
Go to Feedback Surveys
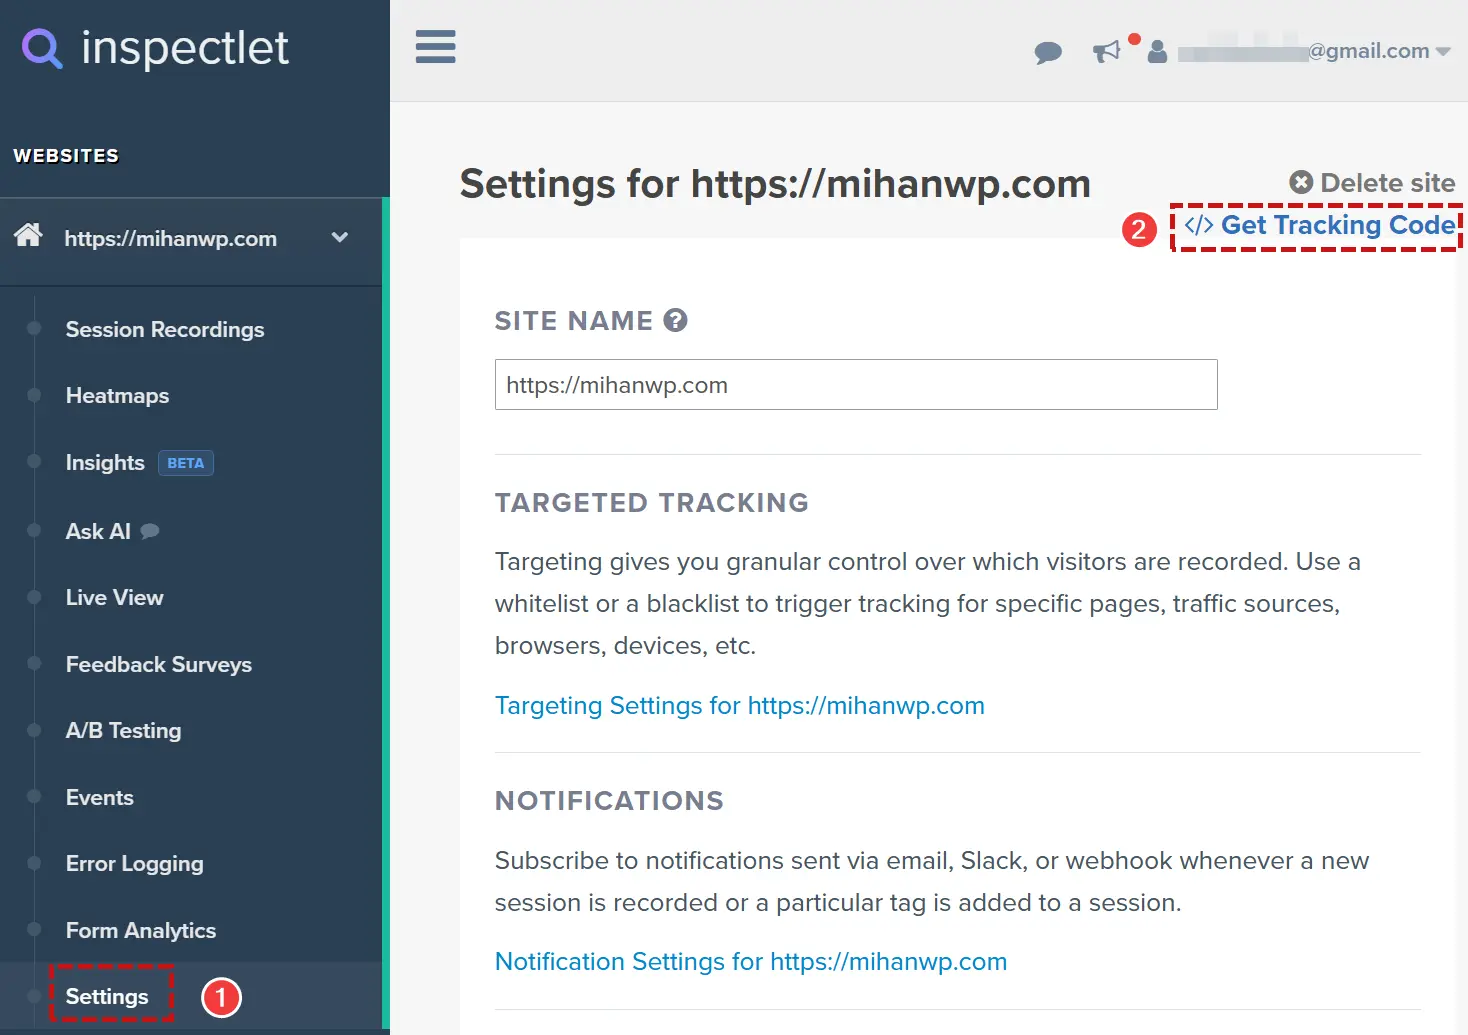[159, 665]
